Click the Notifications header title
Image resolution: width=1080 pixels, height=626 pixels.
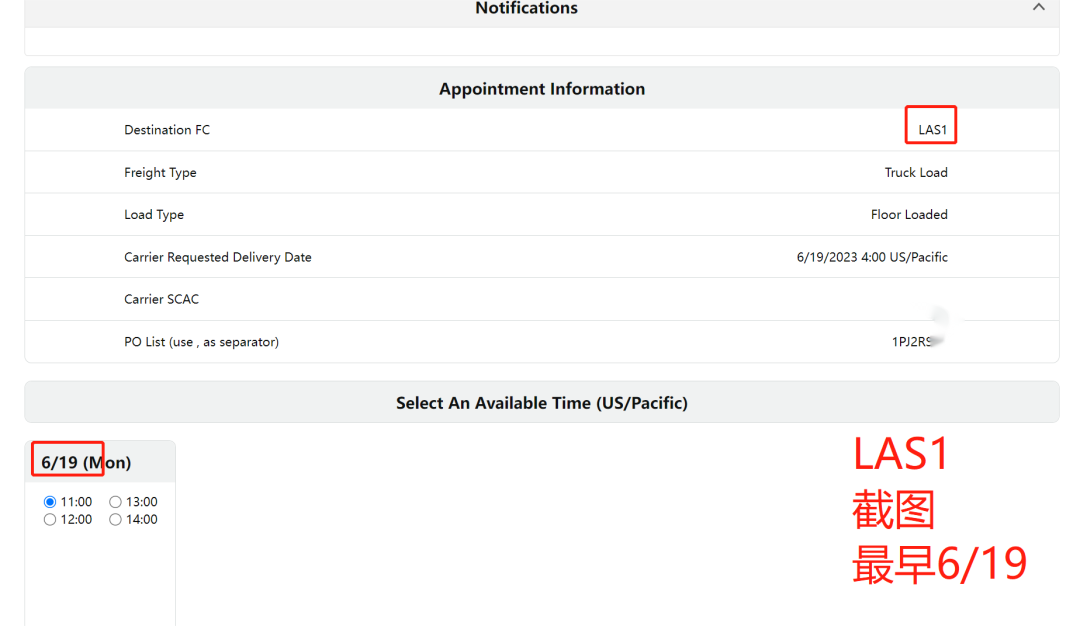[x=526, y=9]
